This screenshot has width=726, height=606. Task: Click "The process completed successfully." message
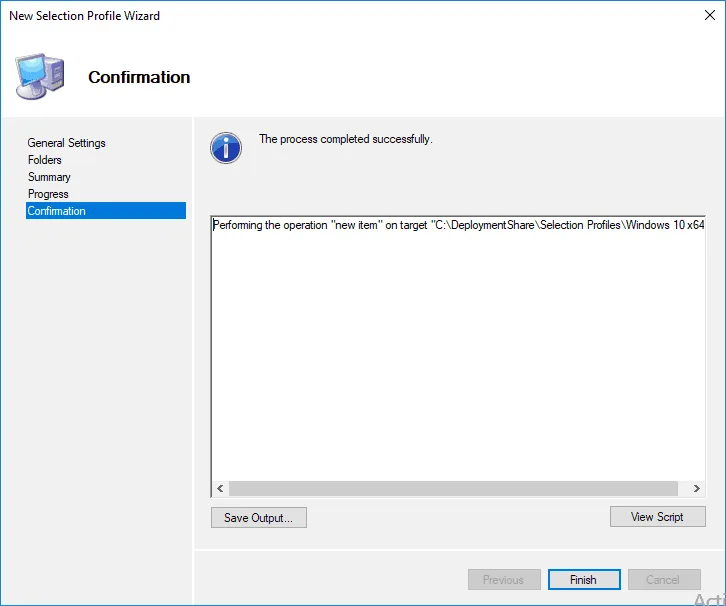coord(346,139)
